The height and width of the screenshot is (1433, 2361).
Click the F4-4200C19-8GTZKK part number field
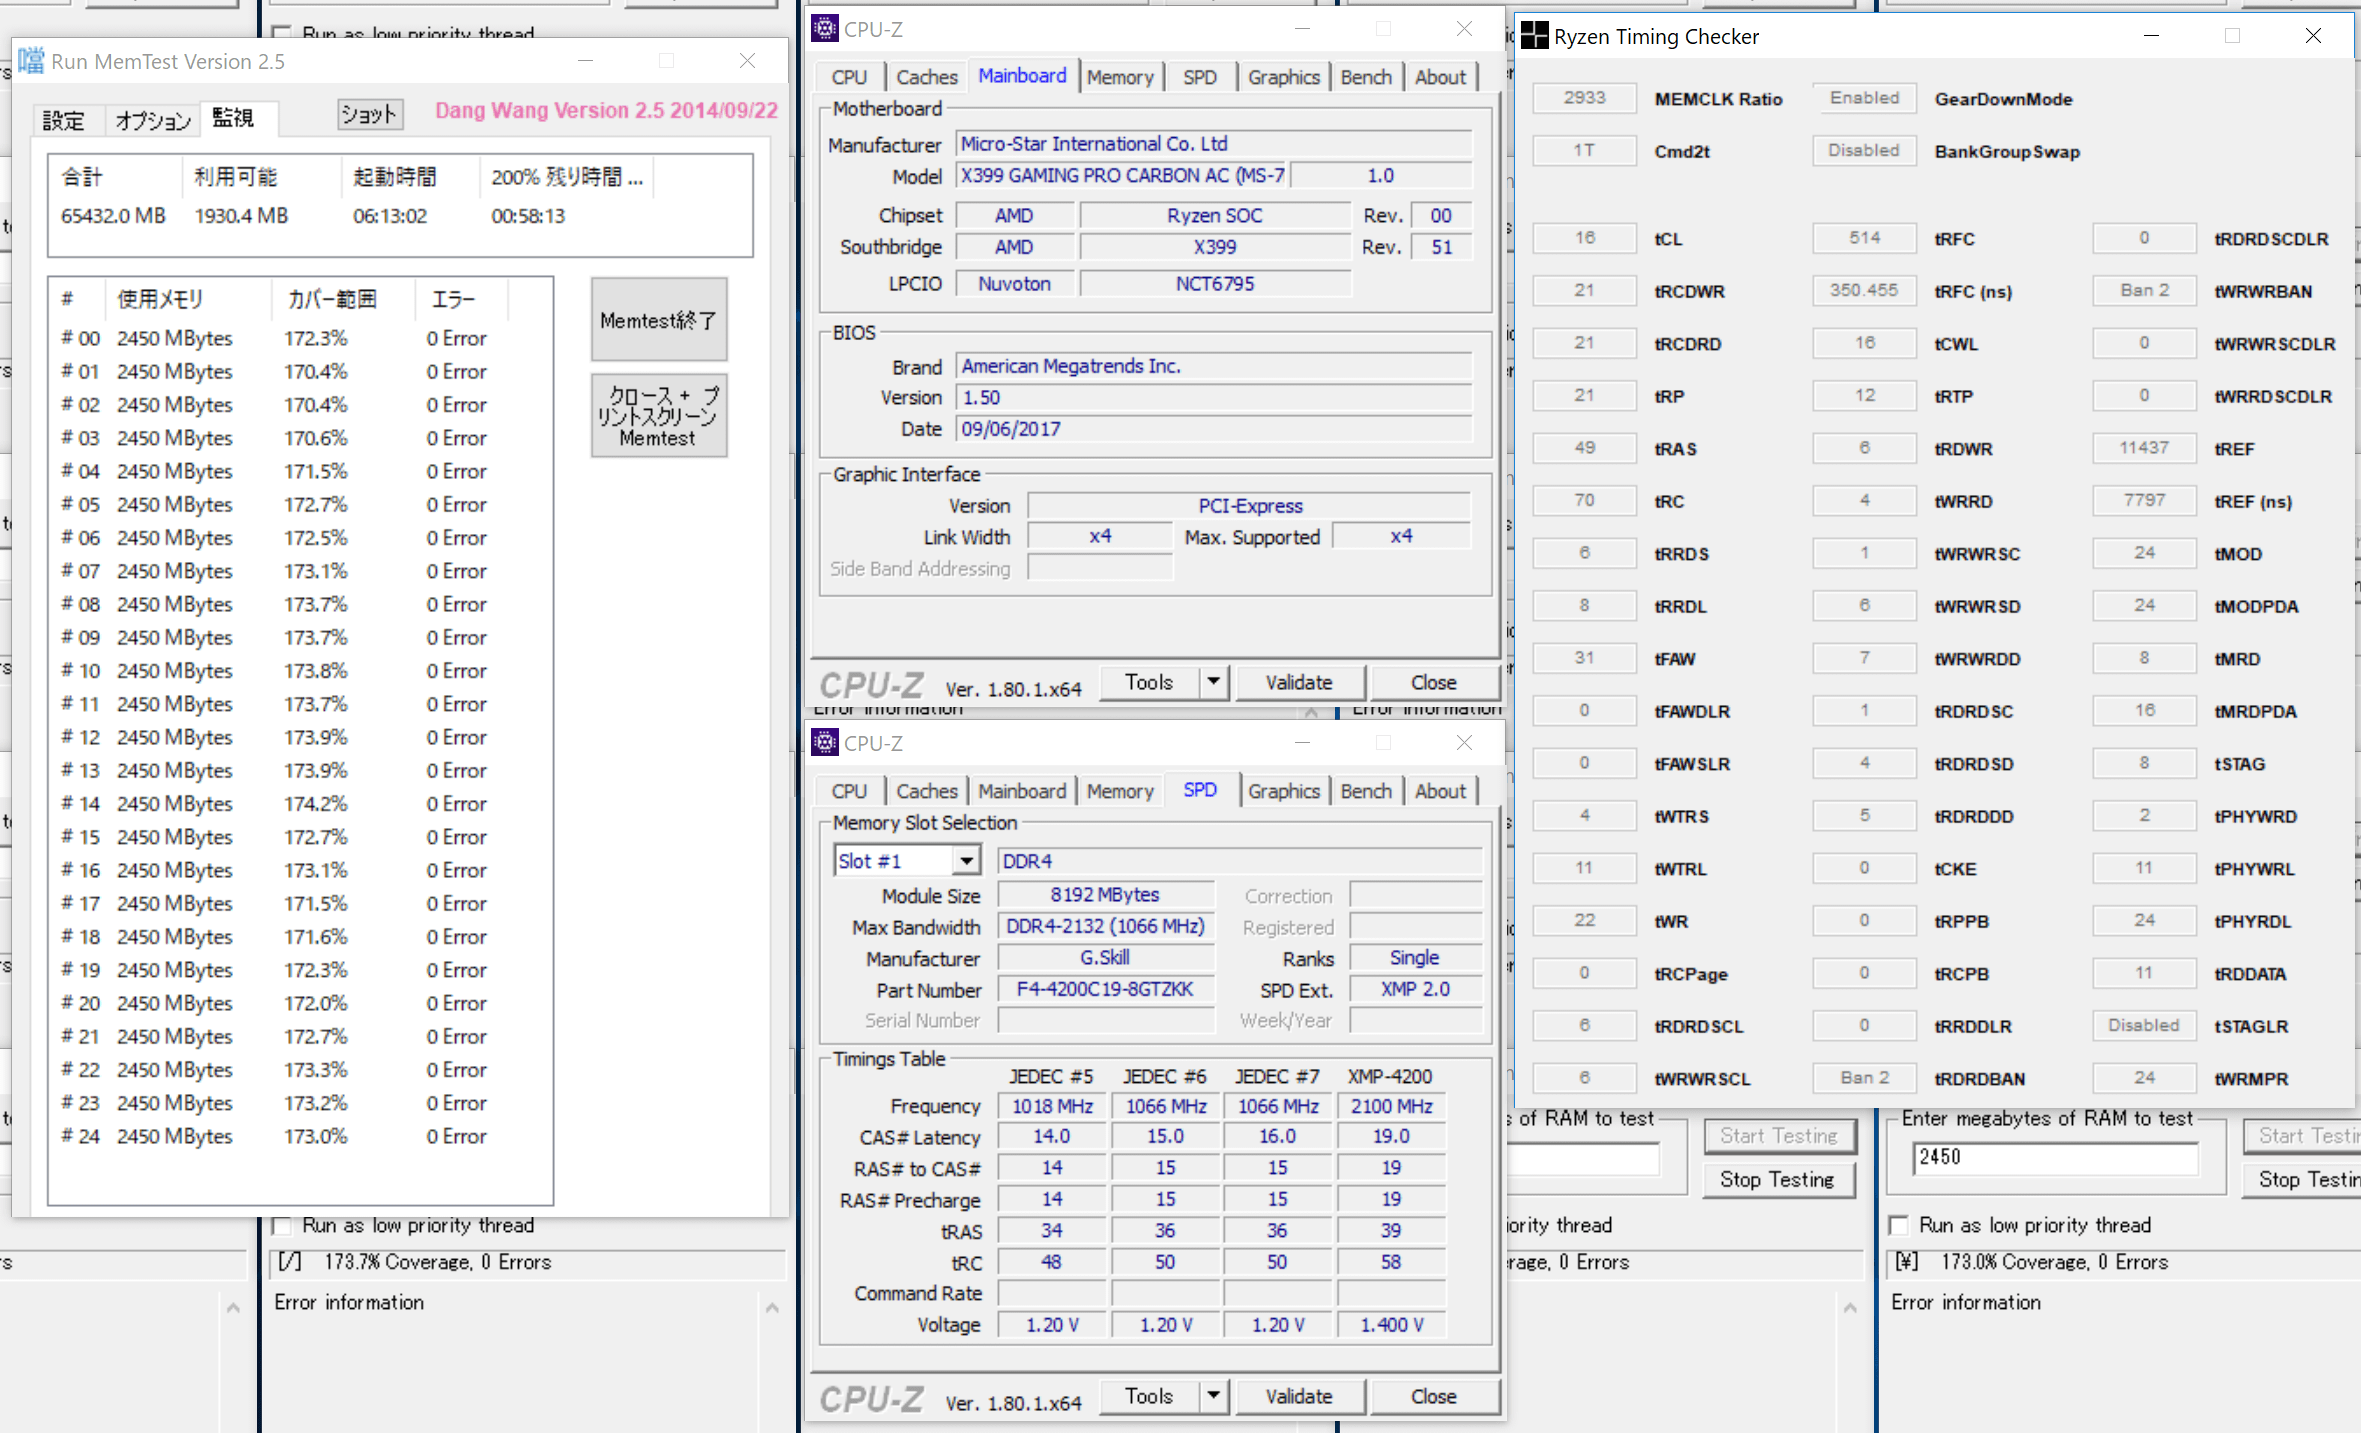1105,989
